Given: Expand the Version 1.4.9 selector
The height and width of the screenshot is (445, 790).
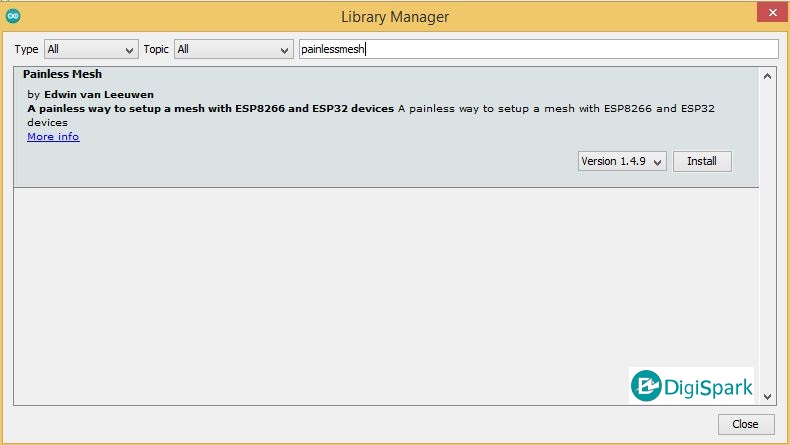Looking at the screenshot, I should (622, 161).
